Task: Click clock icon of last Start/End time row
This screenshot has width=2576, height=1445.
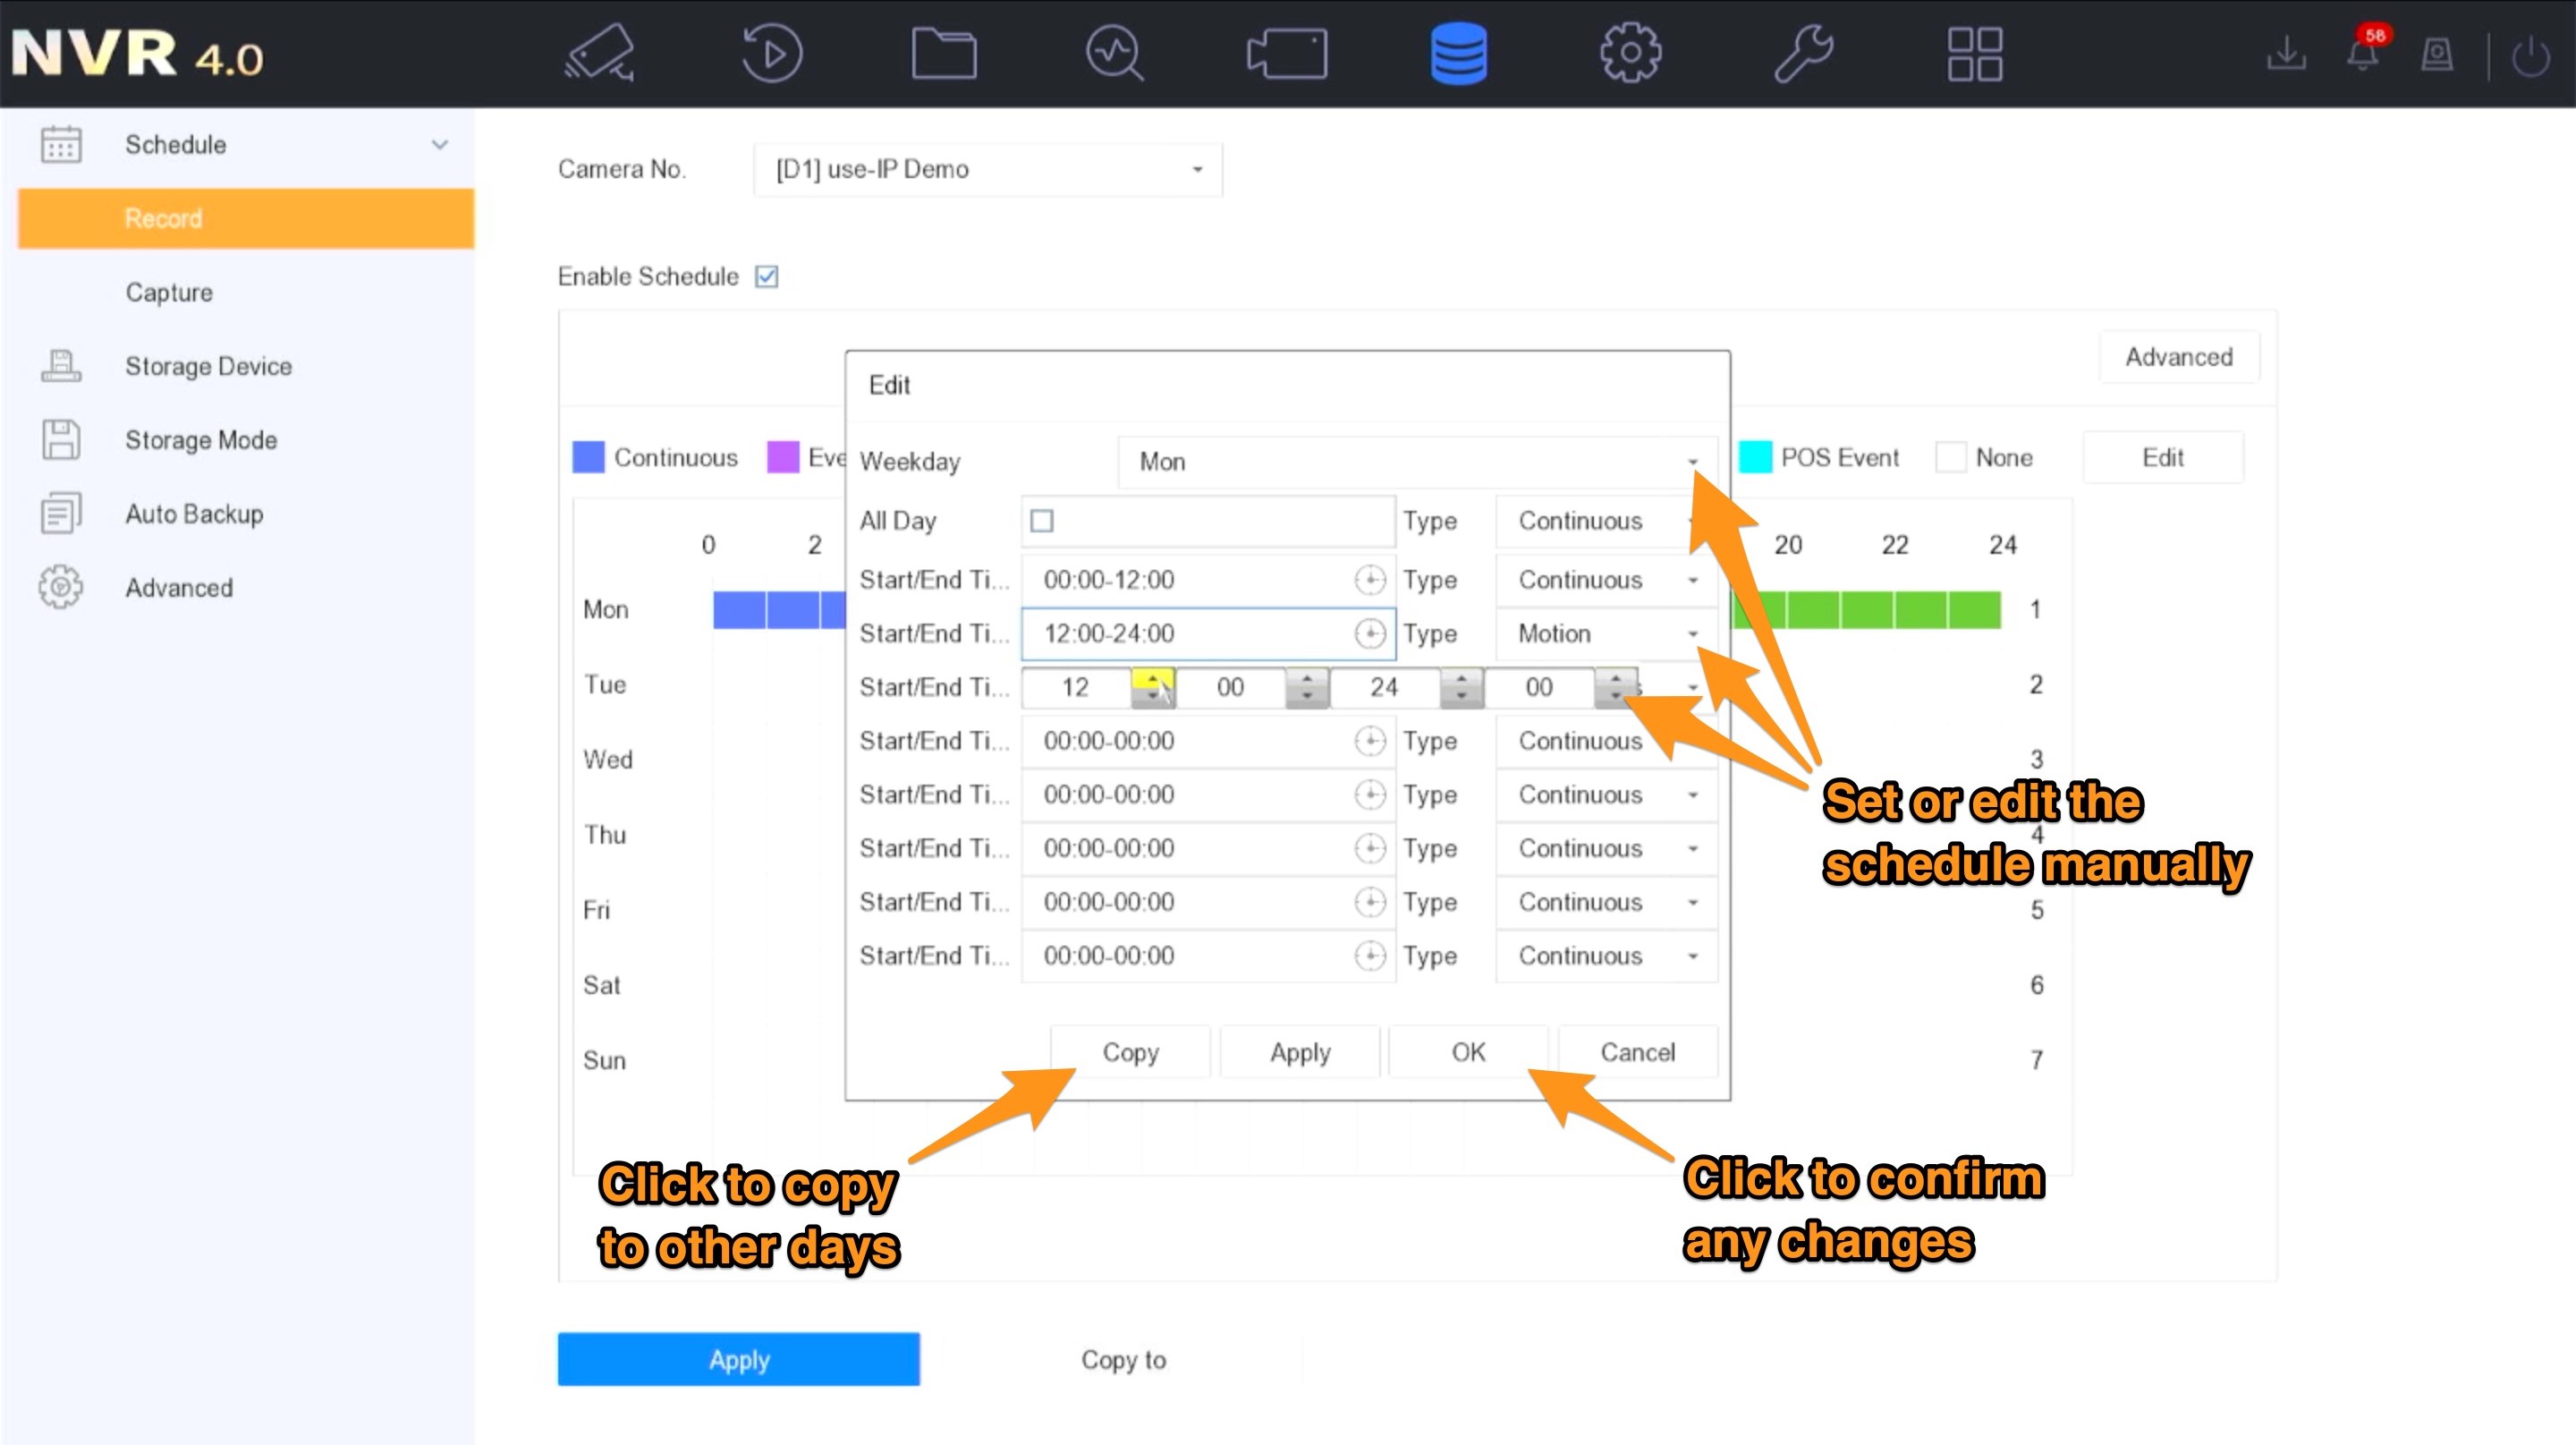Action: pyautogui.click(x=1370, y=956)
